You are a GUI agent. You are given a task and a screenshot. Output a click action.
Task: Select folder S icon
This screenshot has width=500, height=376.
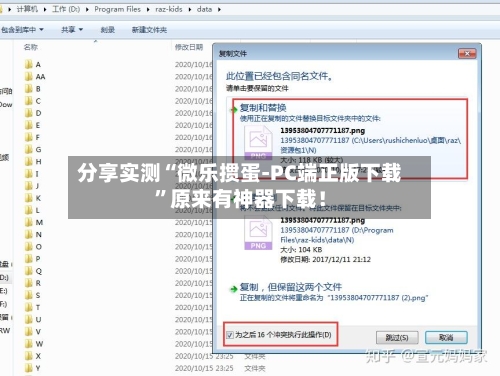[x=29, y=295]
